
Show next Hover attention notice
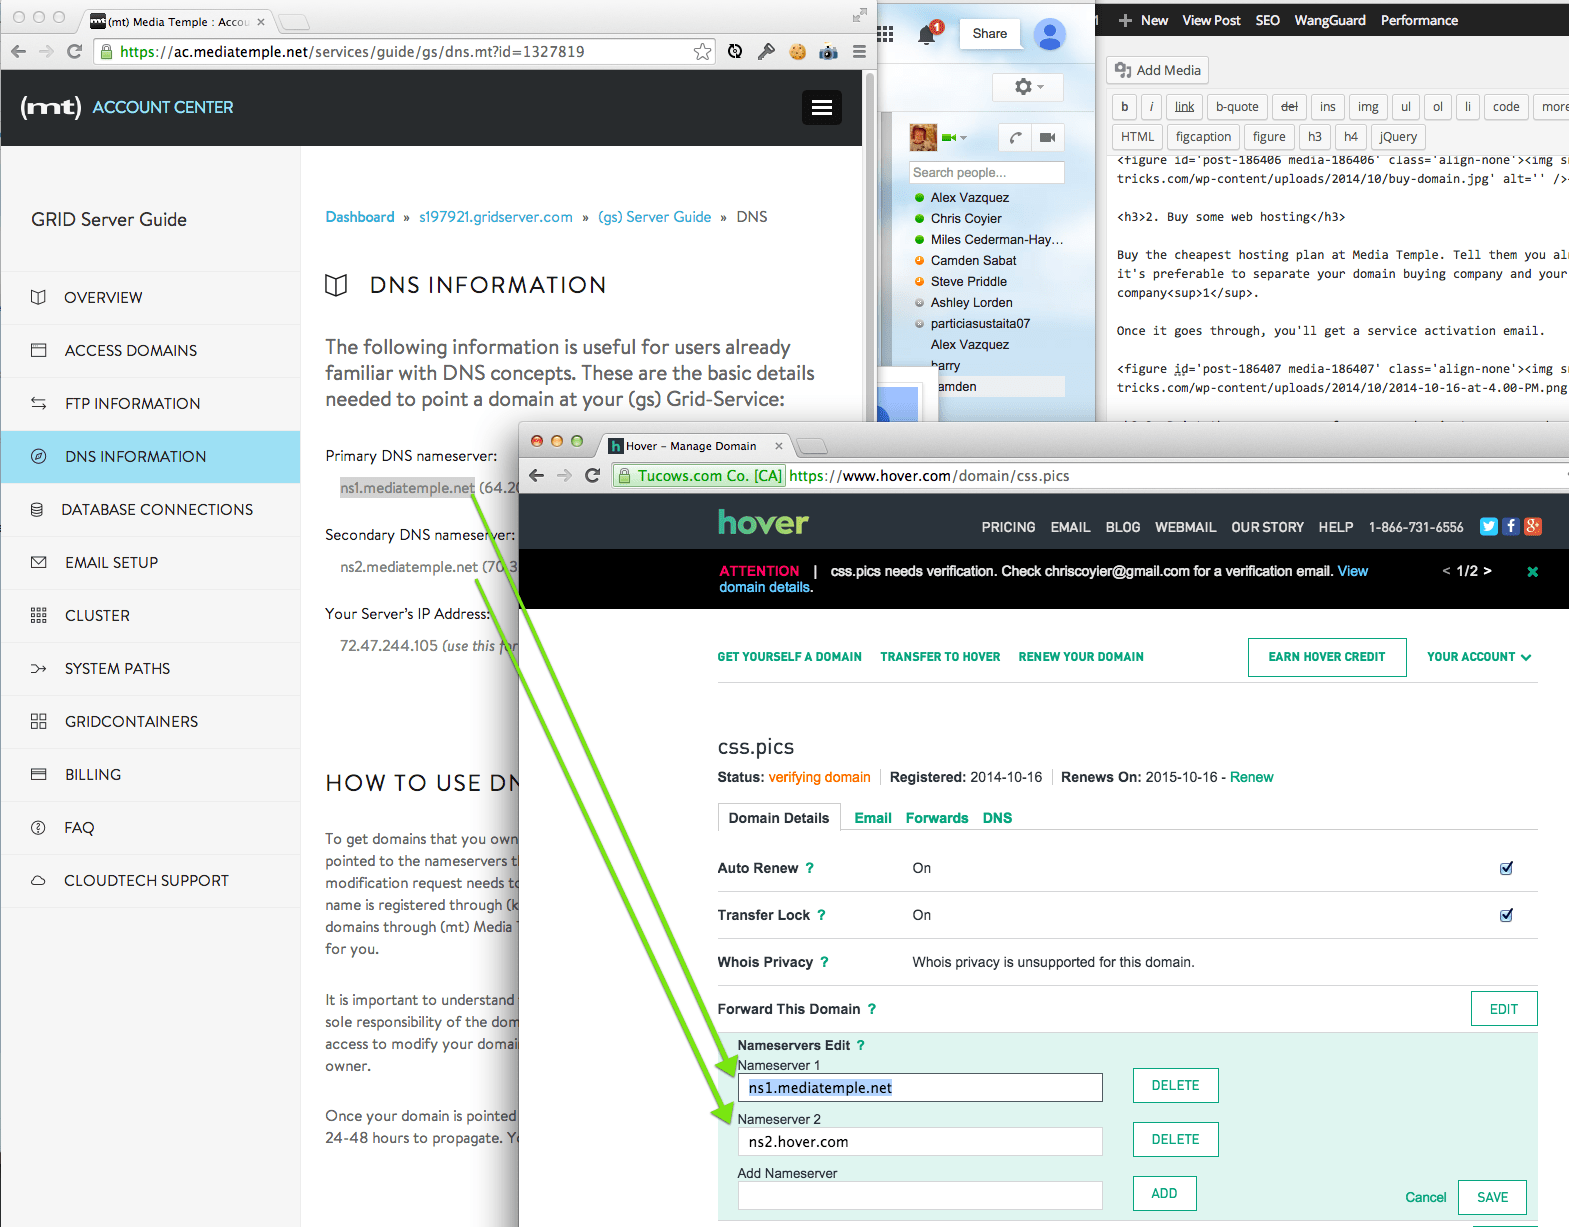pyautogui.click(x=1487, y=571)
